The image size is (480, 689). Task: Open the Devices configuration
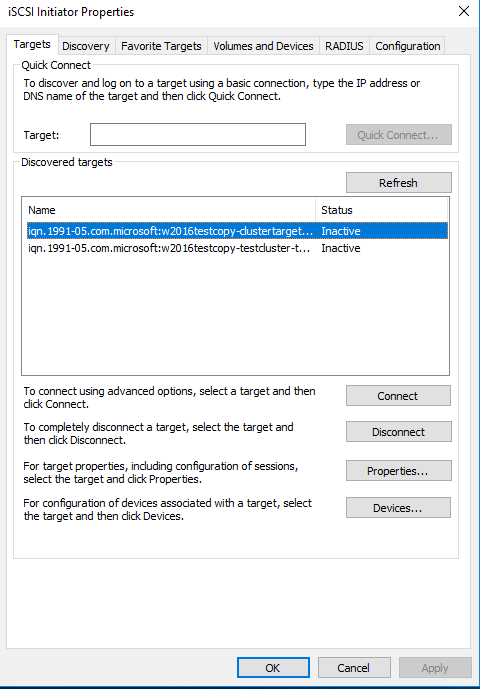tap(398, 508)
